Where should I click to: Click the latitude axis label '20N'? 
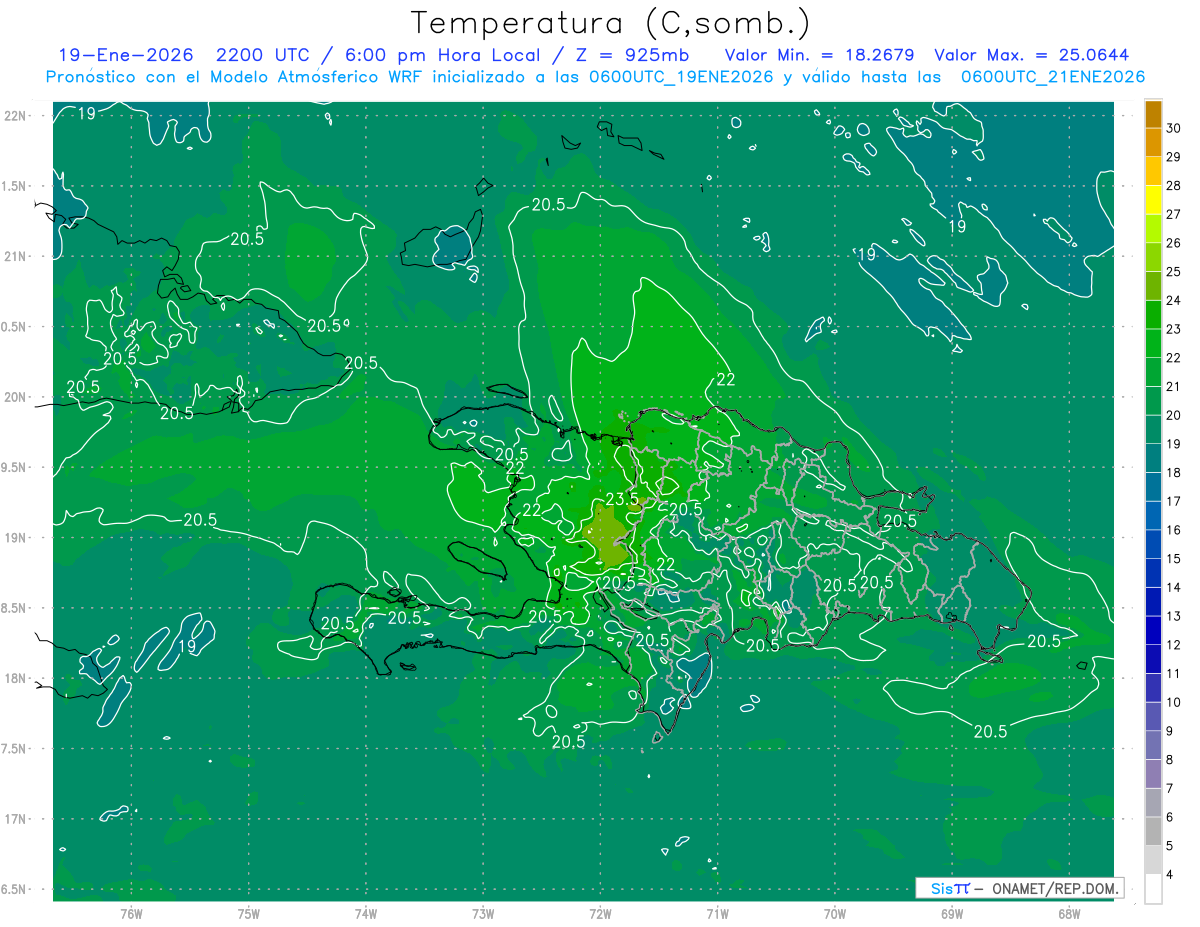click(x=15, y=397)
